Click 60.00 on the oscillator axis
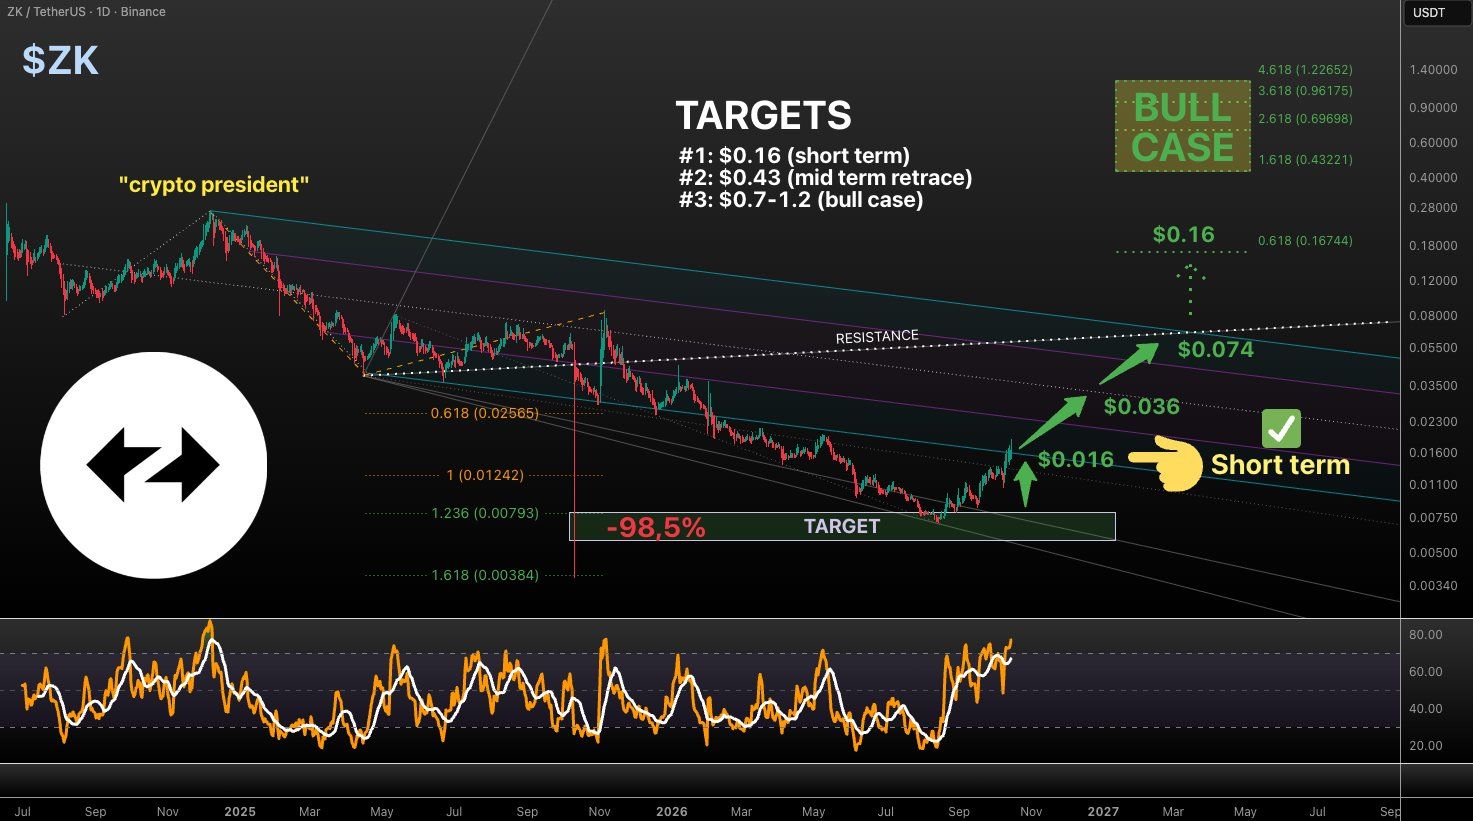Image resolution: width=1473 pixels, height=821 pixels. tap(1426, 672)
